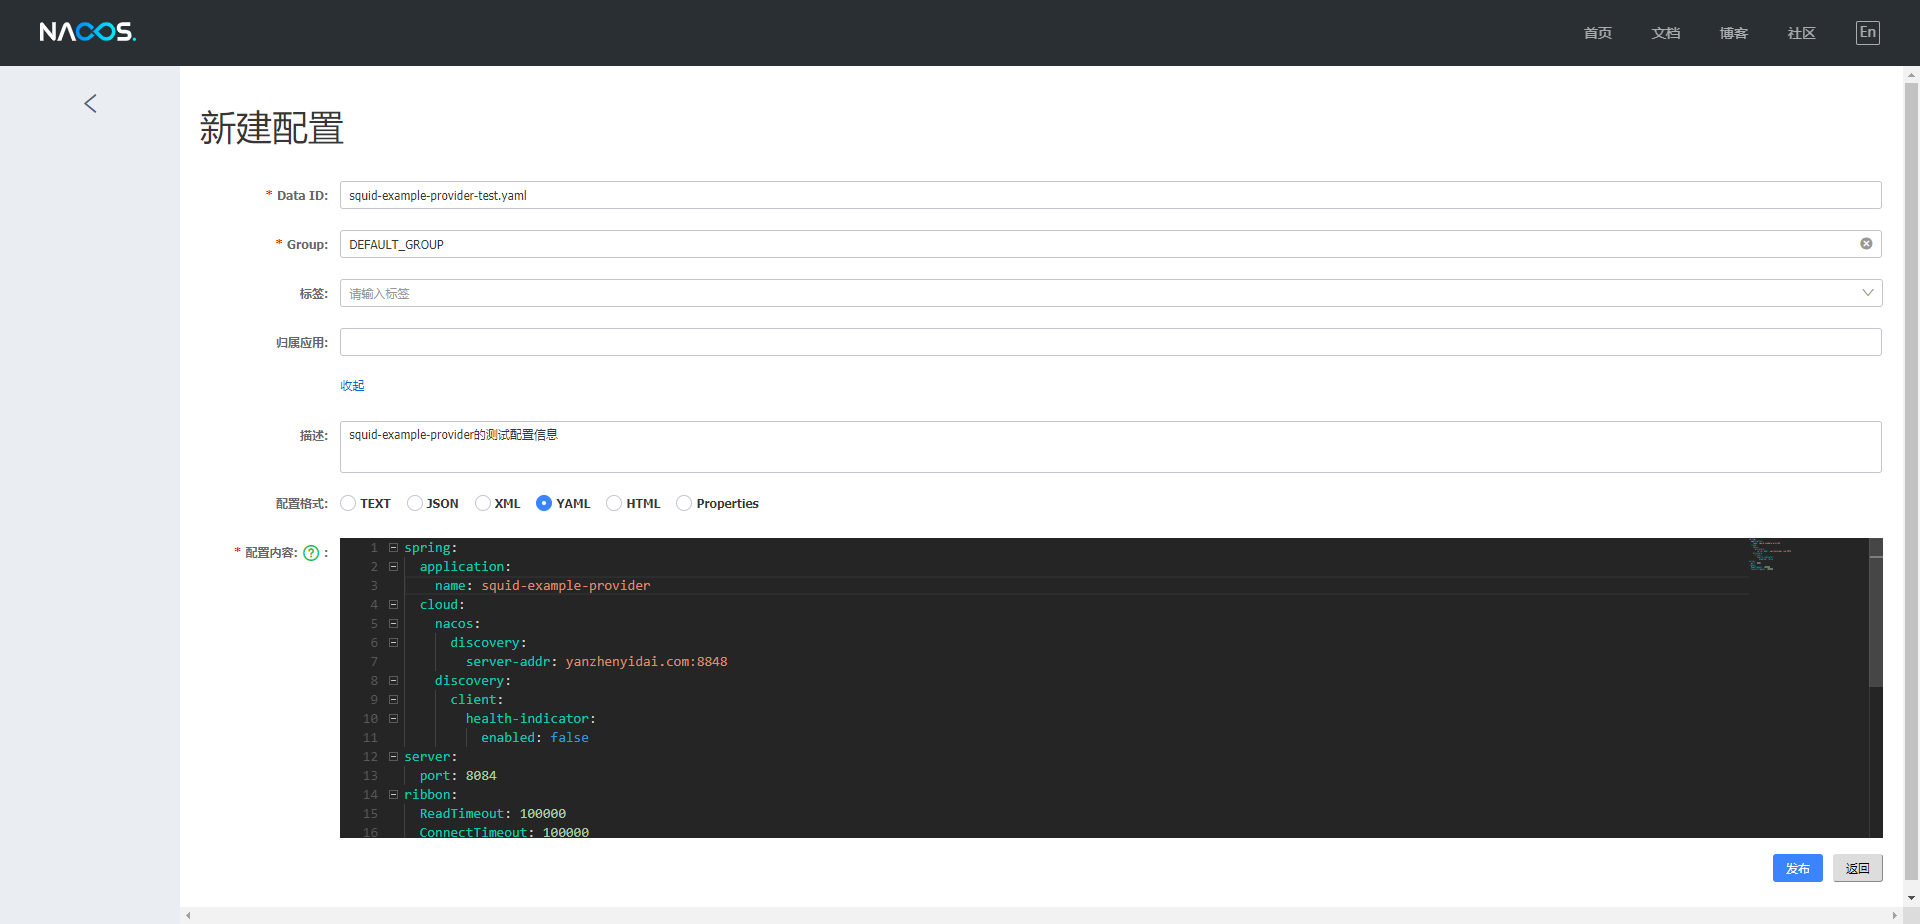Focus the Group input field

(1111, 244)
